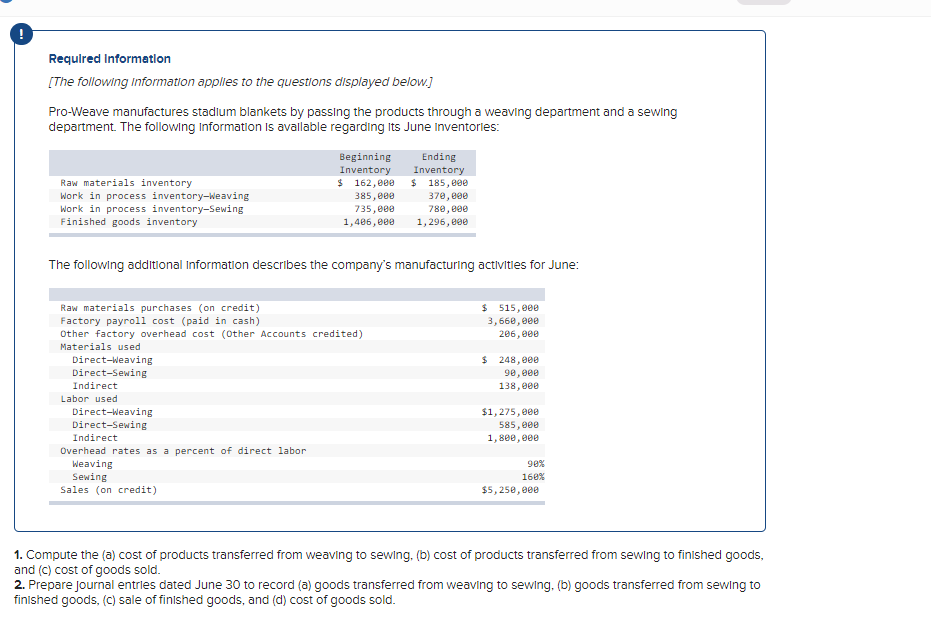This screenshot has width=931, height=626.
Task: Select 'Work in process inventory—Sewing' label
Action: 151,209
